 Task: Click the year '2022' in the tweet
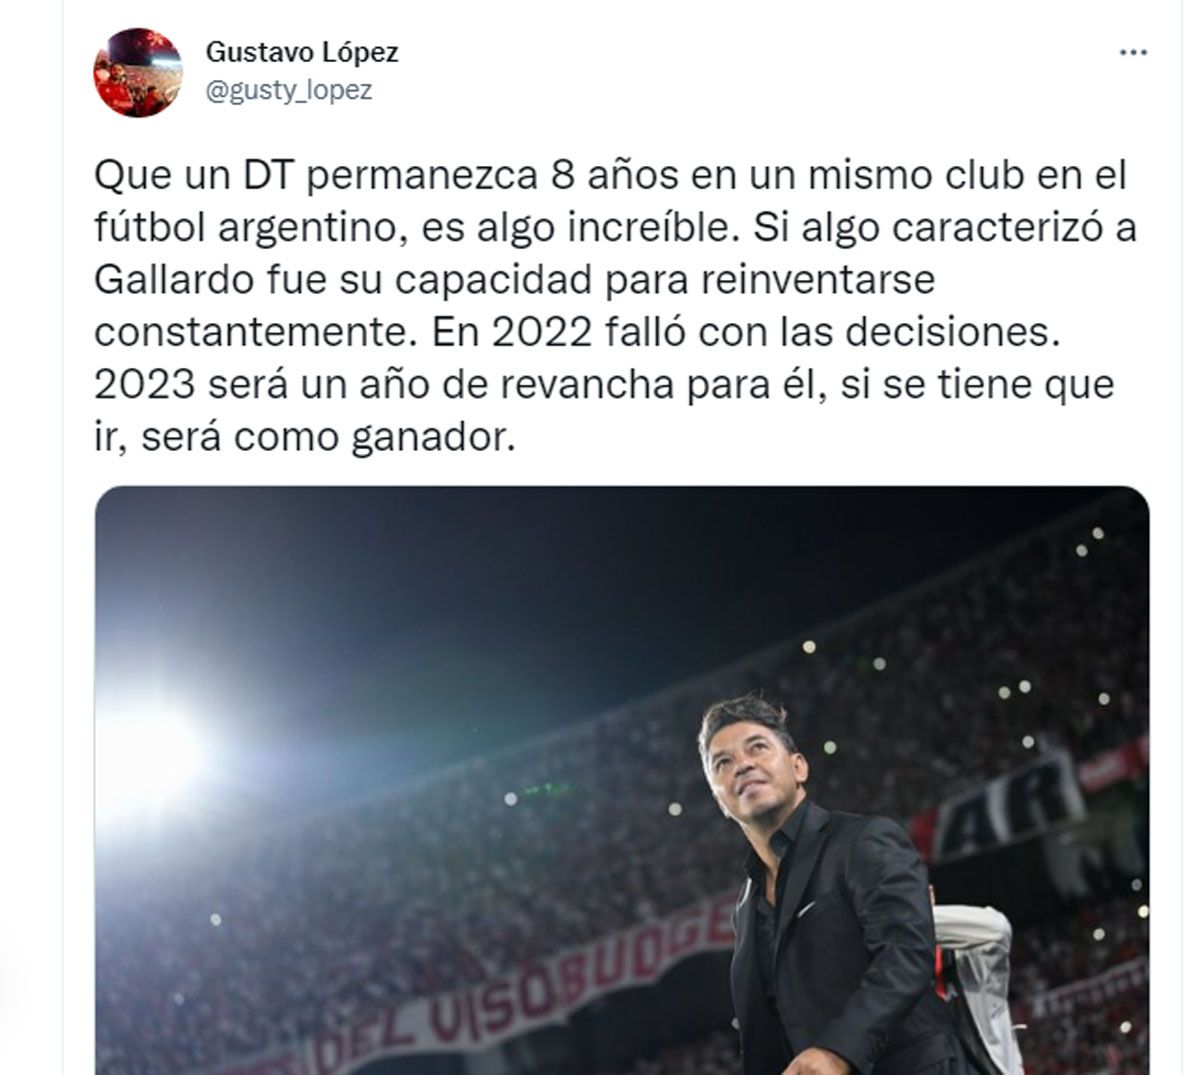541,333
